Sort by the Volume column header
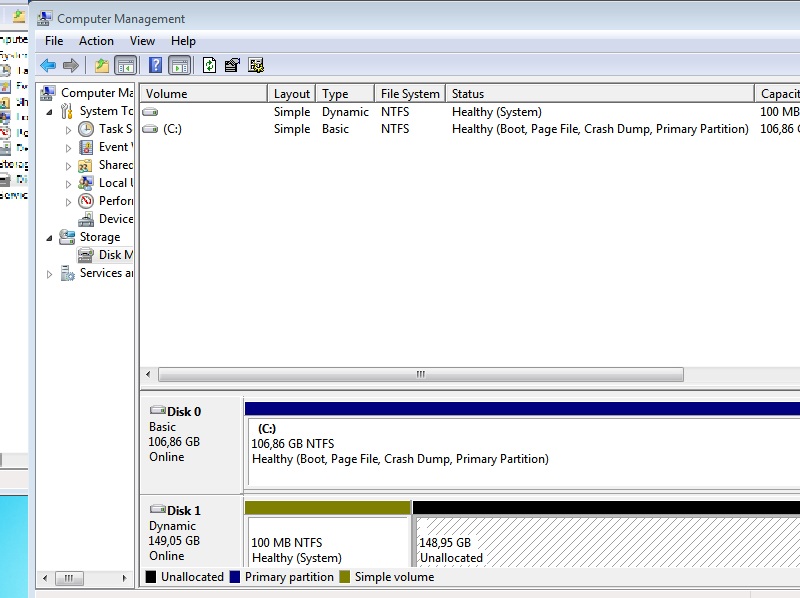The width and height of the screenshot is (800, 598). point(204,94)
